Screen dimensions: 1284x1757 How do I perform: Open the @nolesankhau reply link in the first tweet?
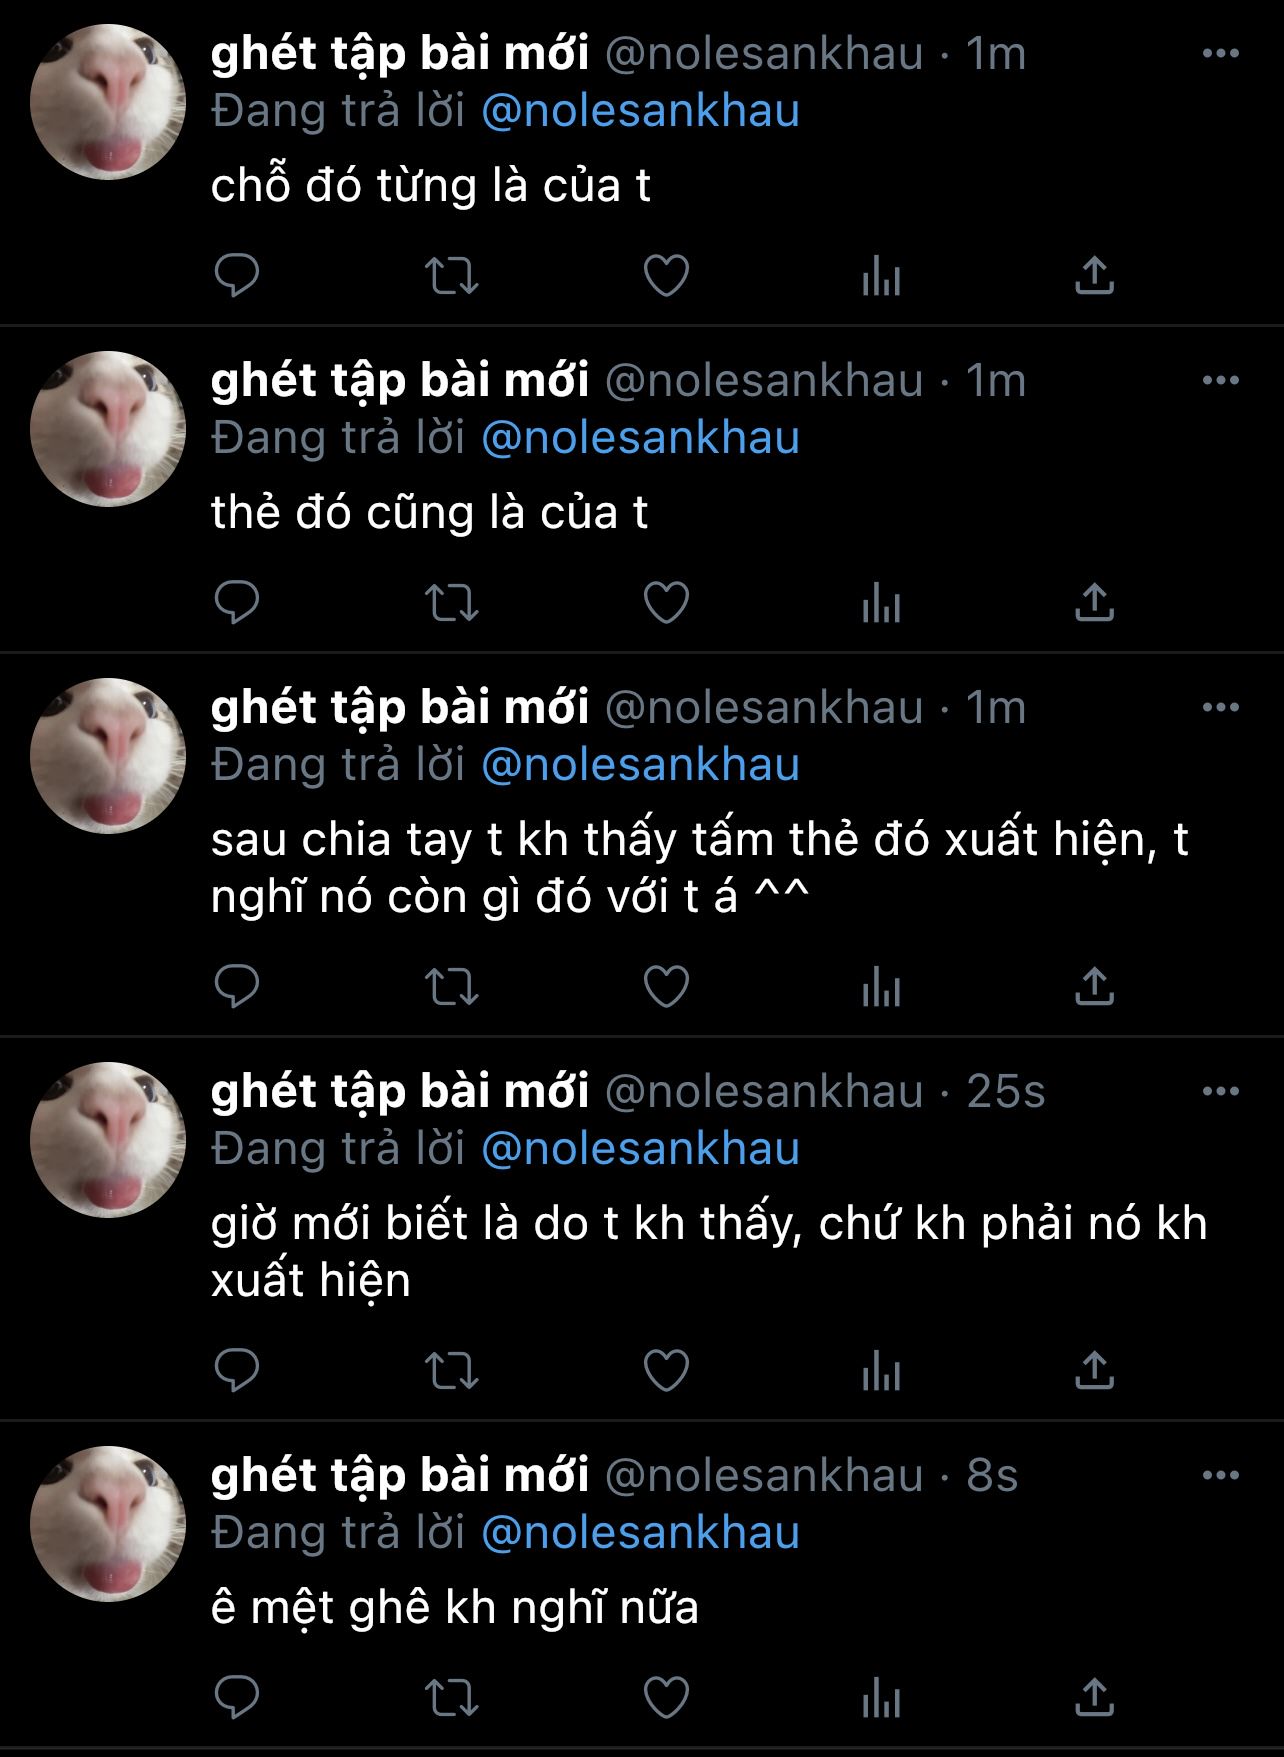[x=640, y=111]
